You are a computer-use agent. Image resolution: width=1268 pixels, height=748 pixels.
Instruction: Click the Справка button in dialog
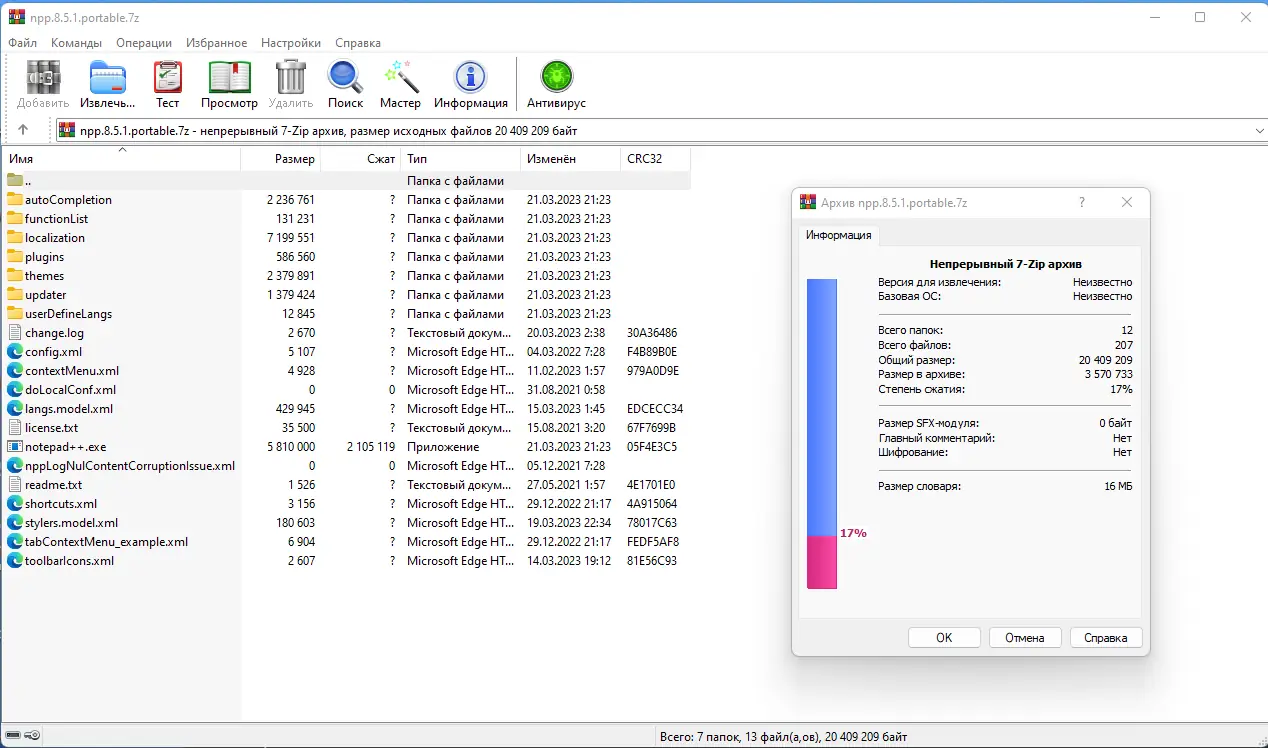coord(1106,637)
